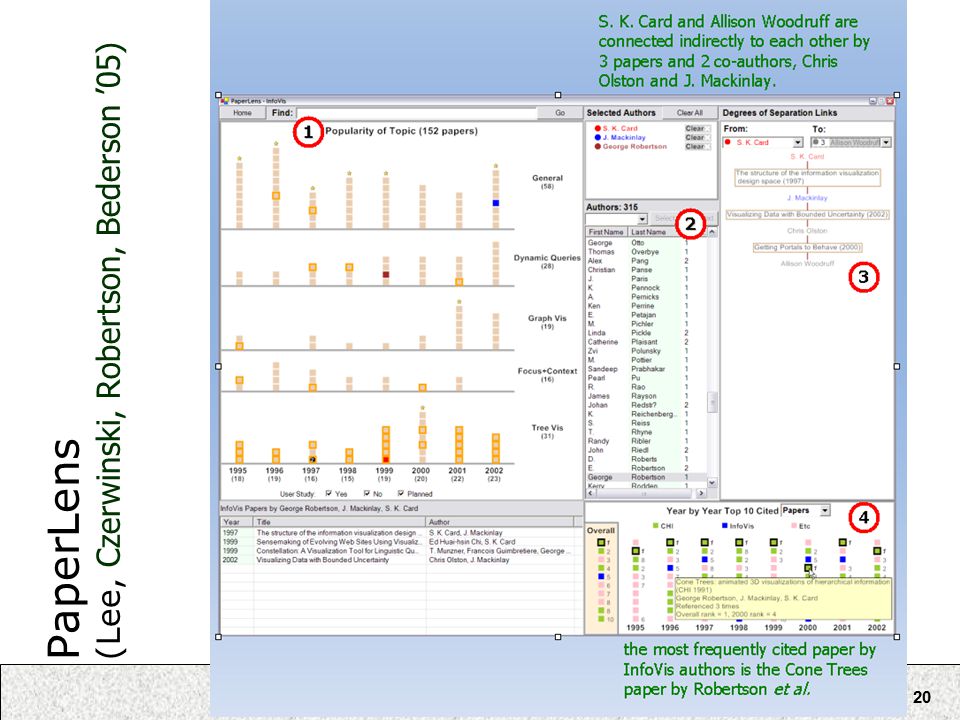
Task: Click red dot beside S. K. Card in Selected Authors
Action: click(x=598, y=129)
